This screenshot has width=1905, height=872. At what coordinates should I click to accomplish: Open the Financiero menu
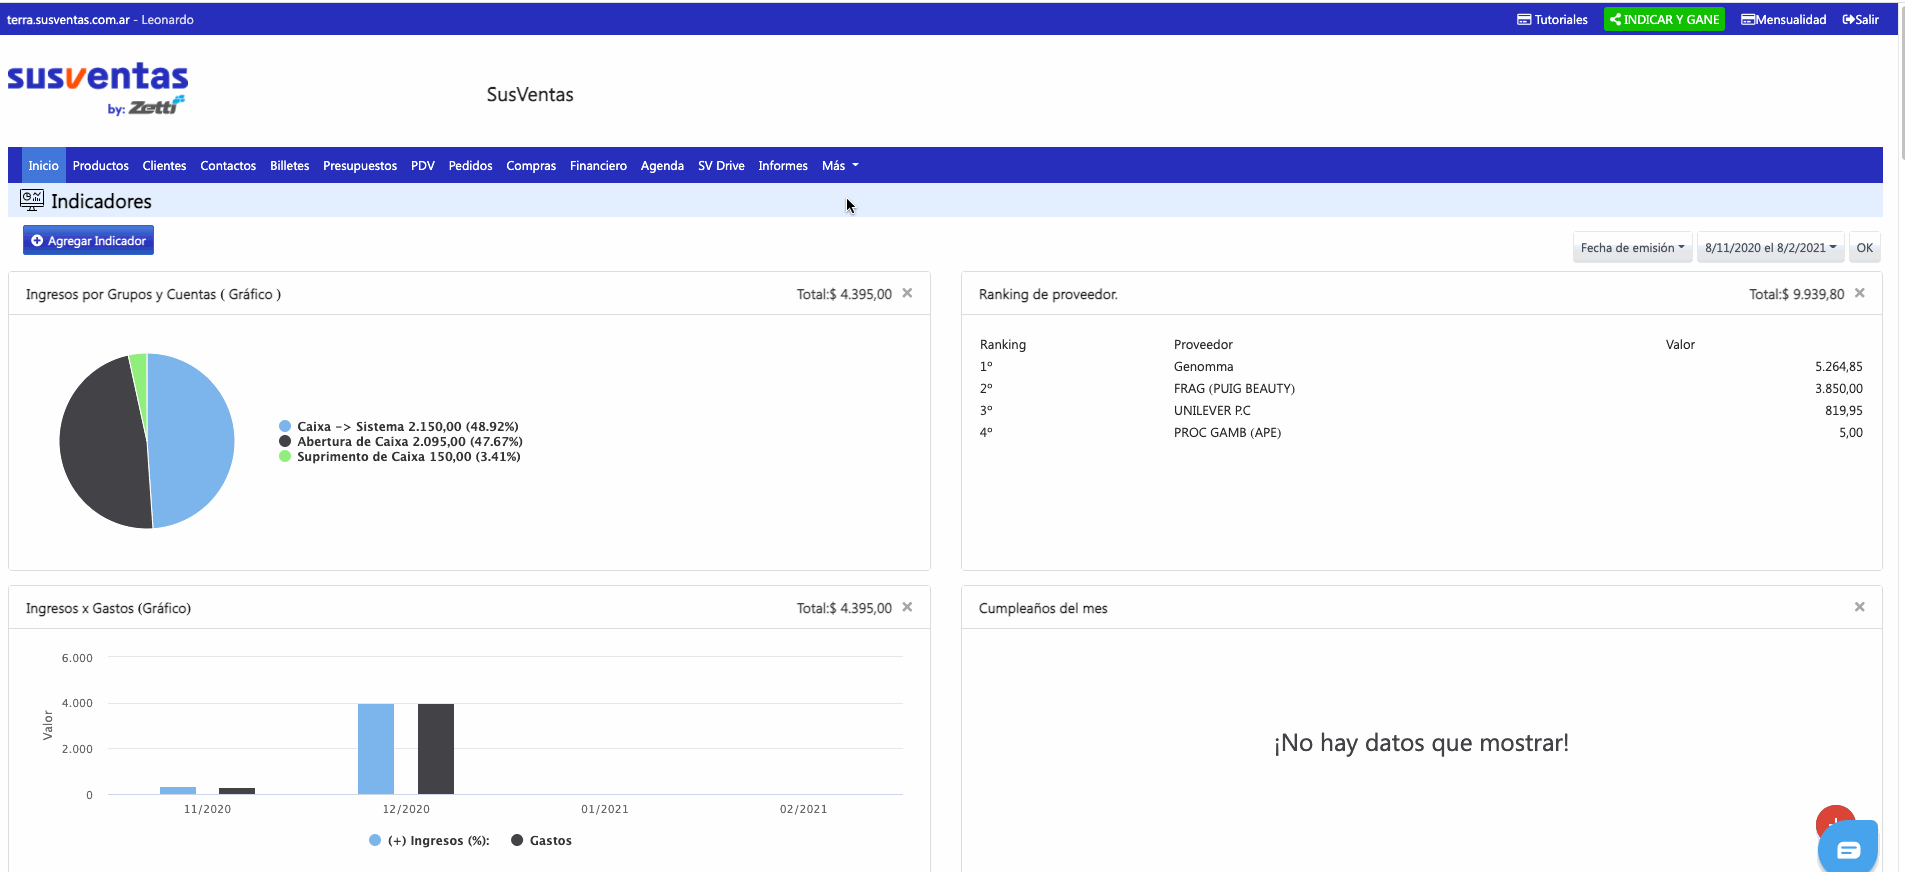(598, 166)
